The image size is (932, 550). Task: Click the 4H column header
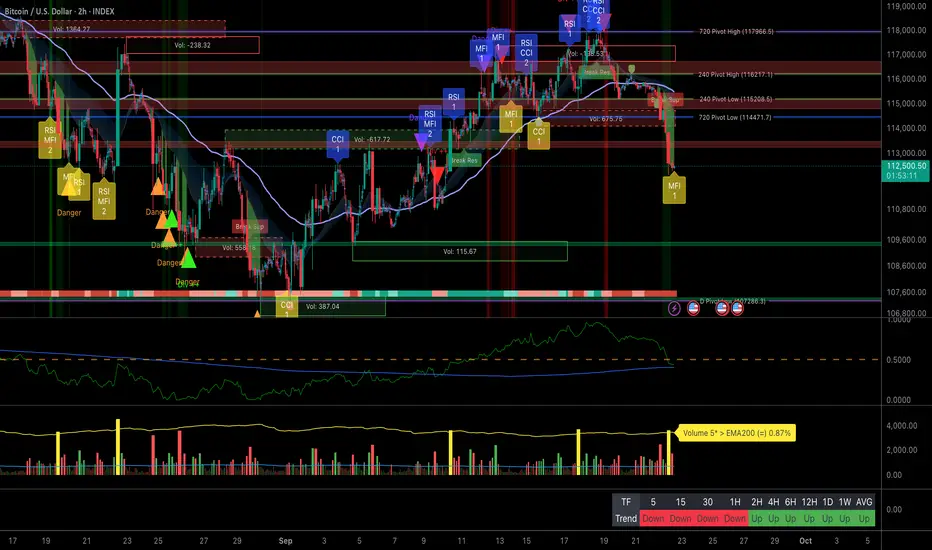(x=773, y=502)
